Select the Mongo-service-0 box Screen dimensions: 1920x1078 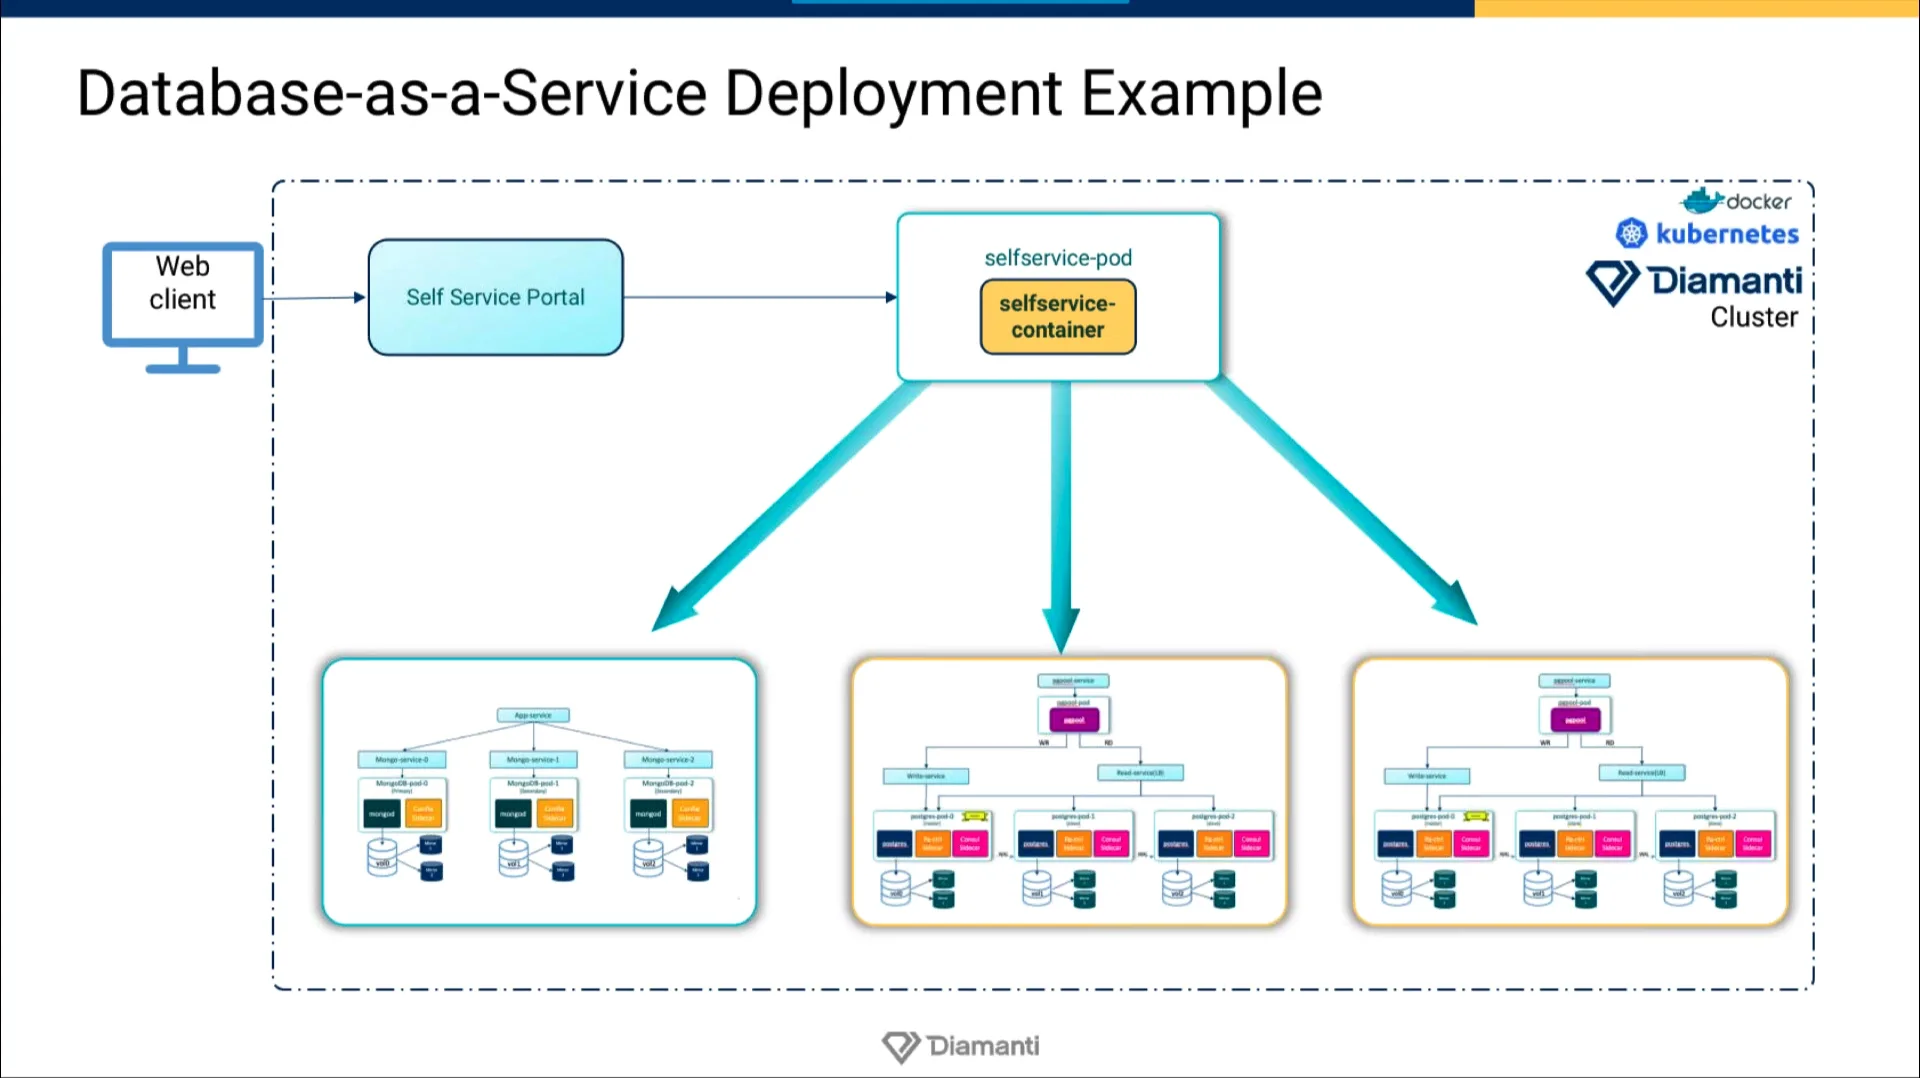tap(402, 760)
